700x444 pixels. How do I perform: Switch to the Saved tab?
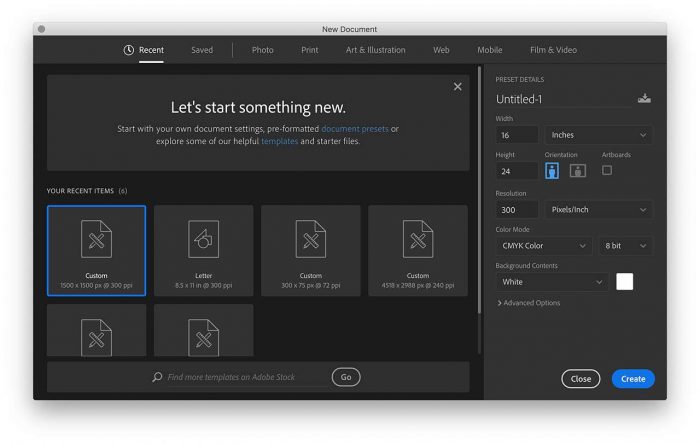point(202,50)
